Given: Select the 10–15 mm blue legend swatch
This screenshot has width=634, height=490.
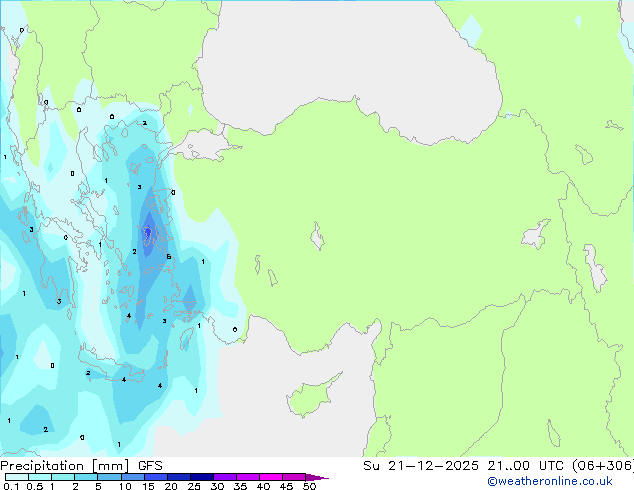Looking at the screenshot, I should [132, 477].
